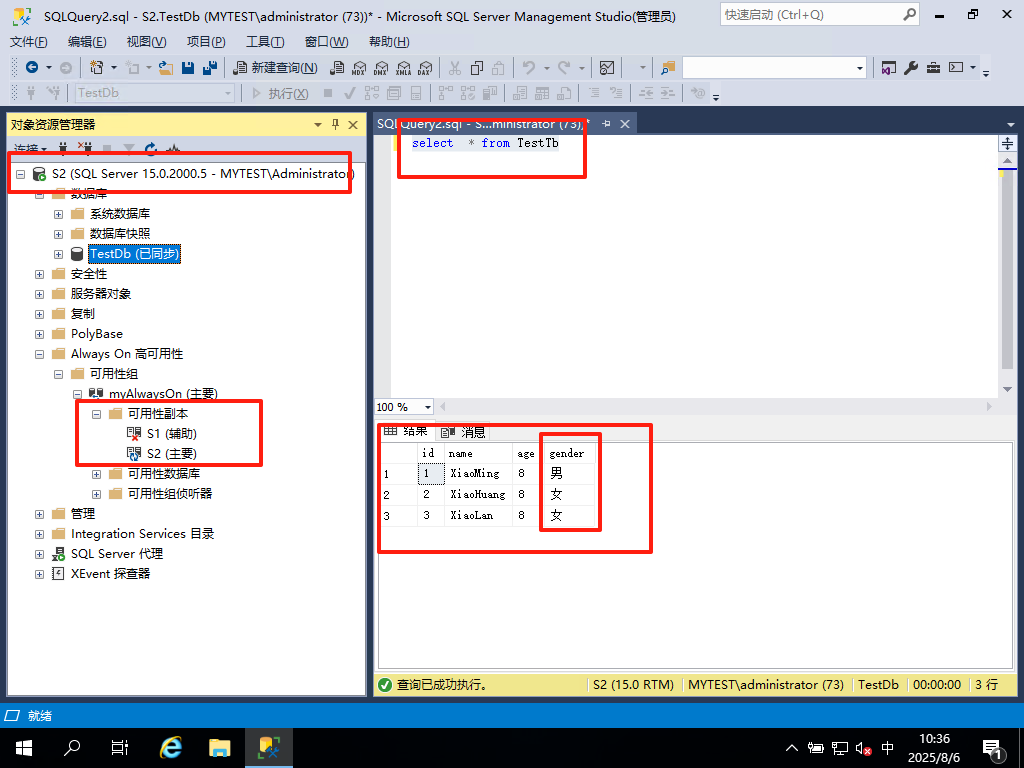1024x768 pixels.
Task: Open the 窗口(W) menu
Action: pyautogui.click(x=327, y=42)
